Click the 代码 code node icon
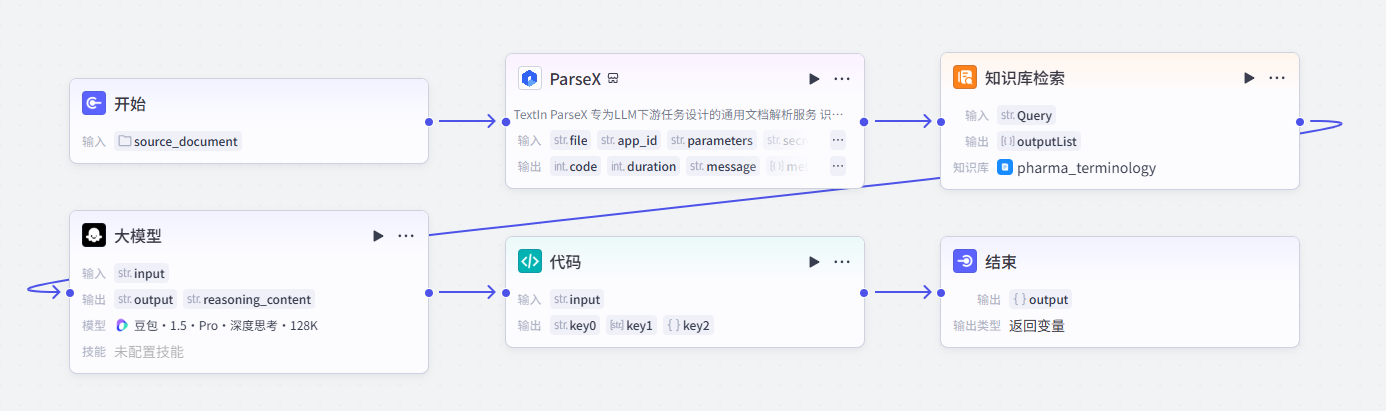The image size is (1386, 411). [x=530, y=261]
